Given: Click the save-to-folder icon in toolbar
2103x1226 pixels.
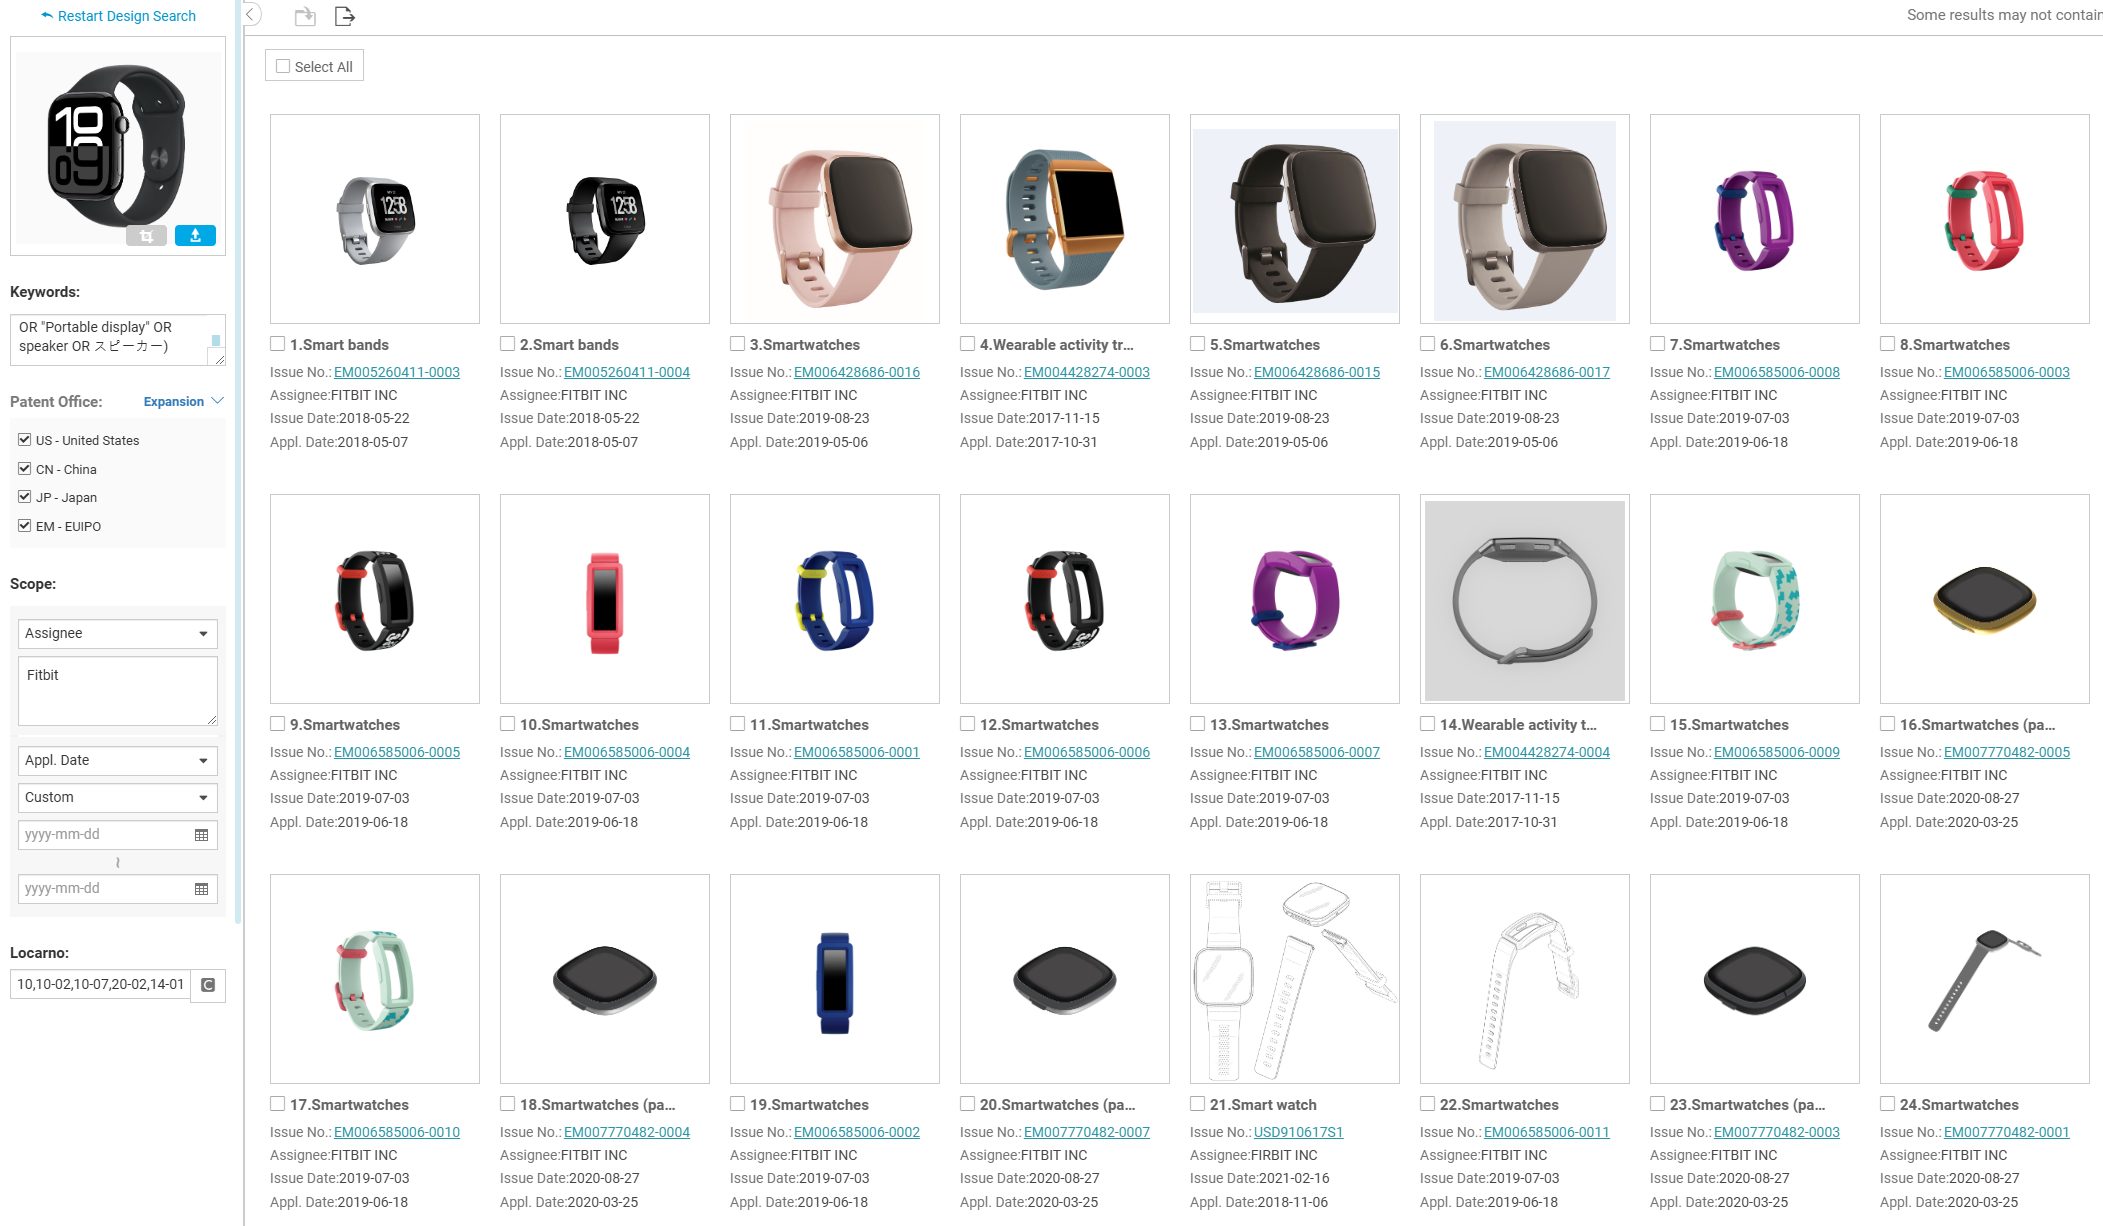Looking at the screenshot, I should pos(305,16).
